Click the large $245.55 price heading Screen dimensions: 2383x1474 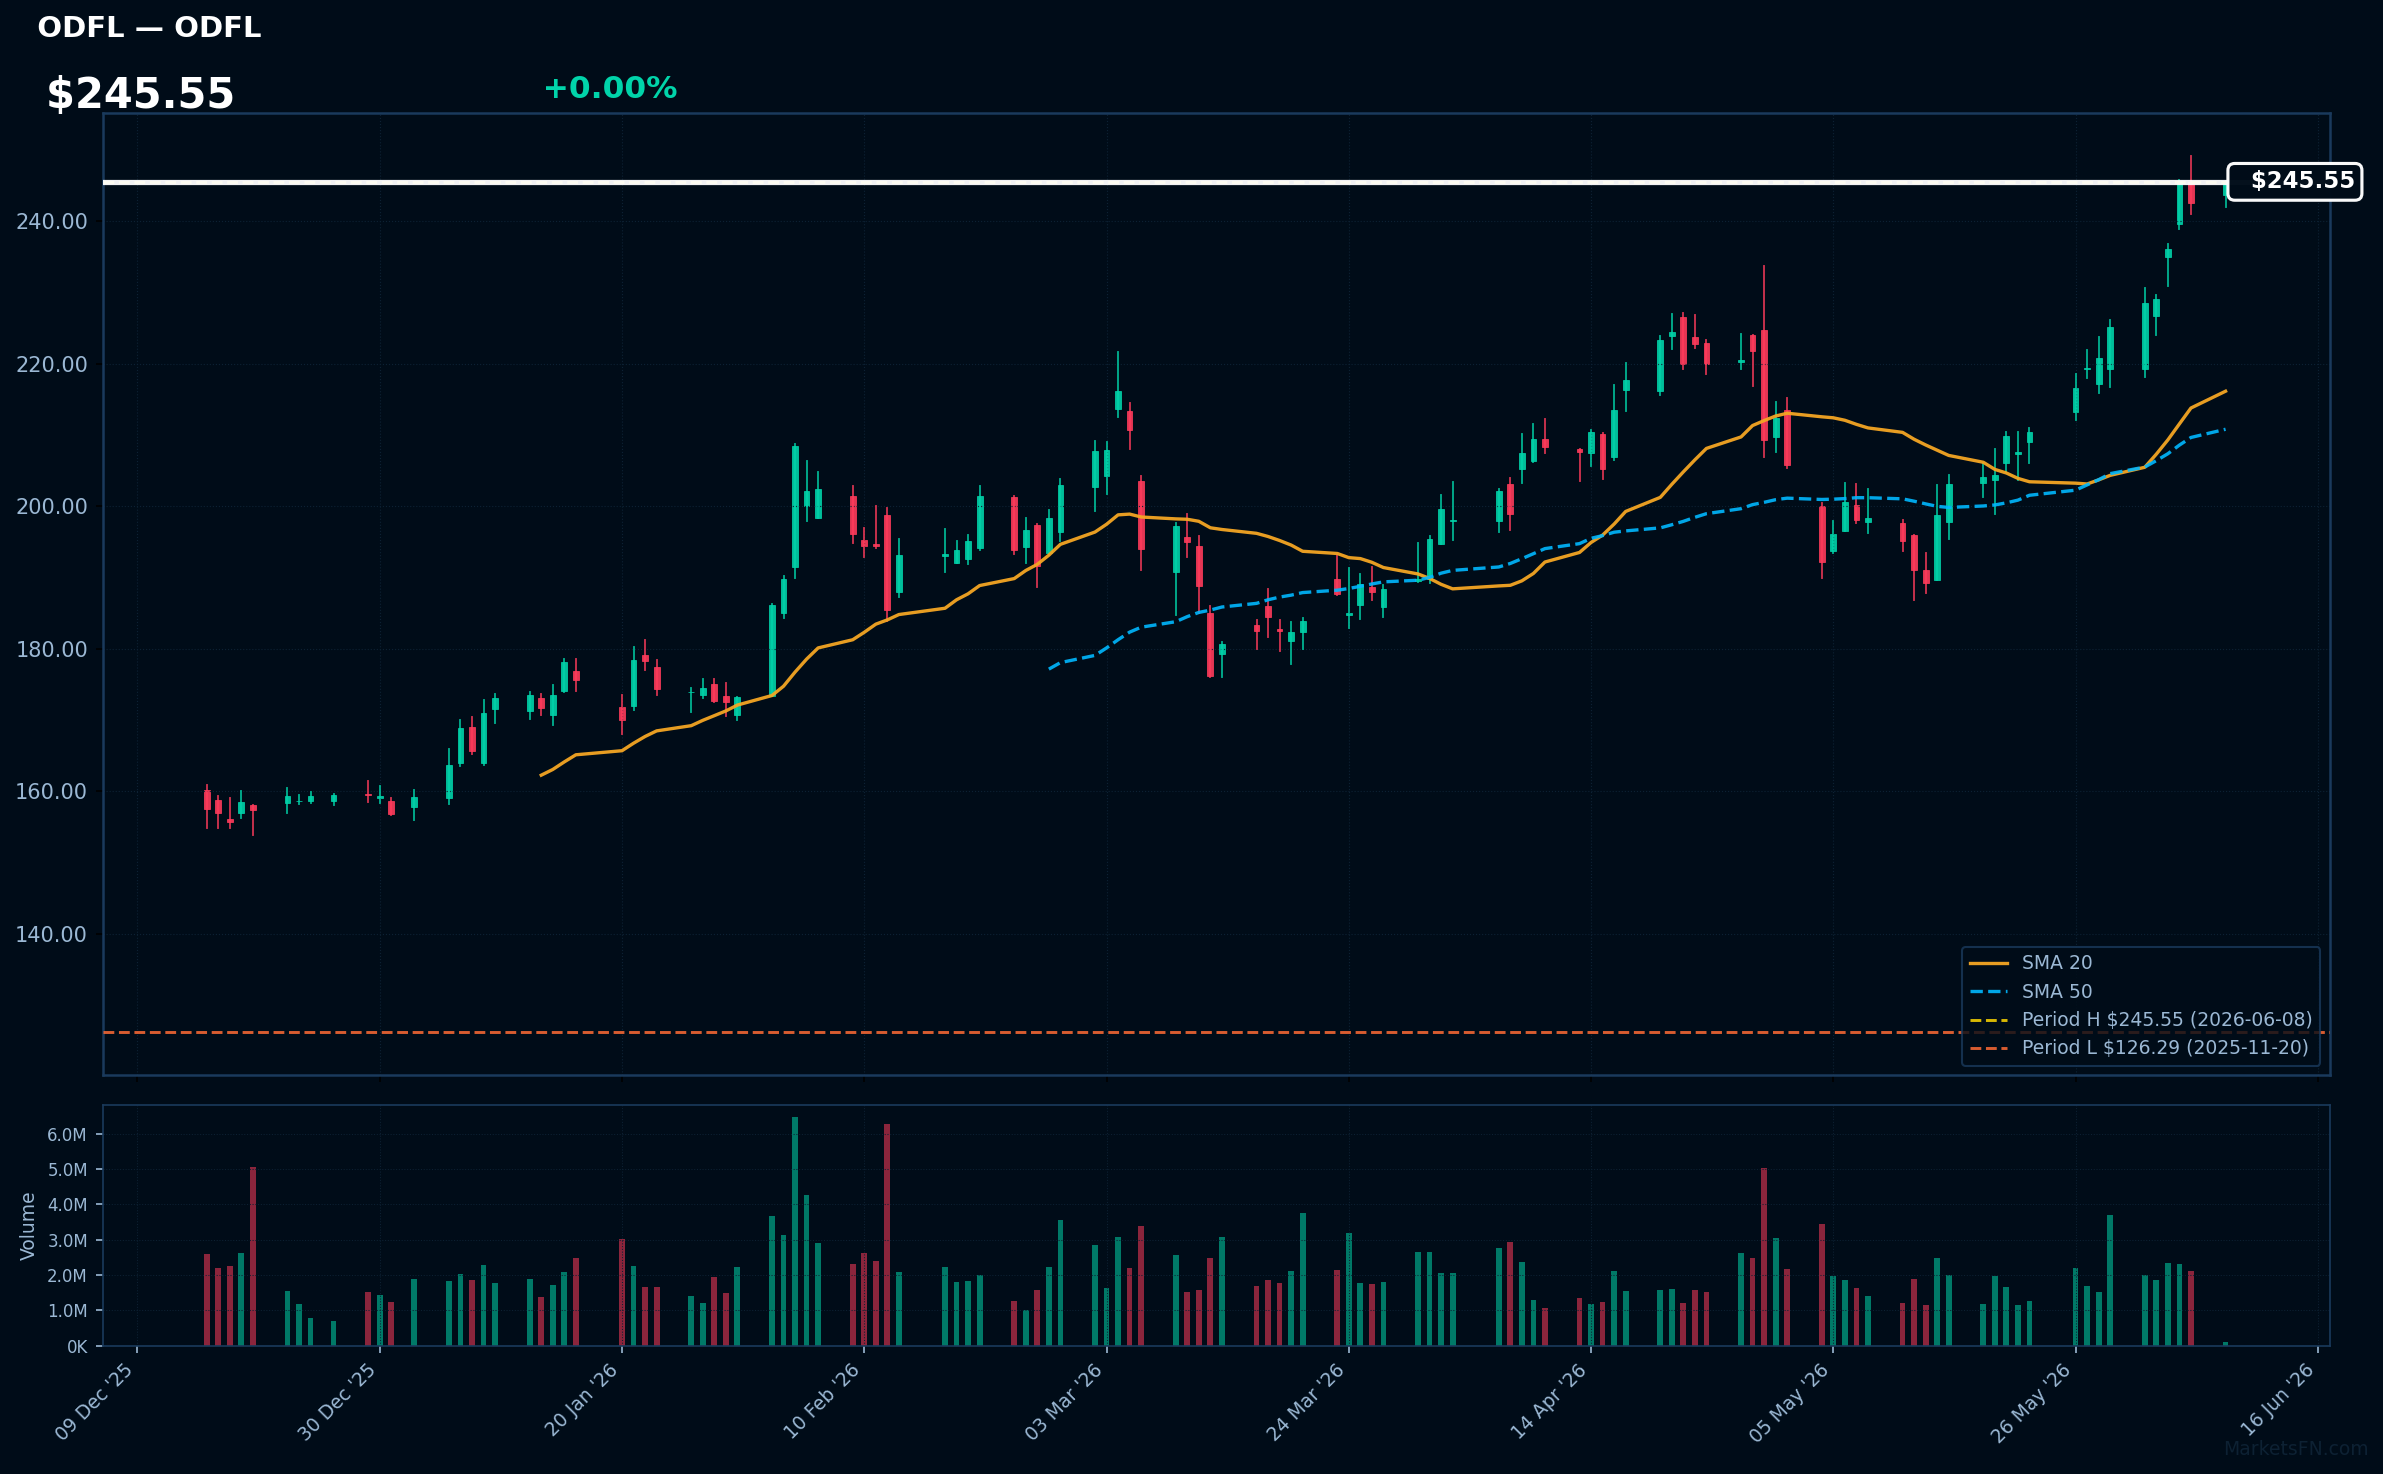click(140, 94)
